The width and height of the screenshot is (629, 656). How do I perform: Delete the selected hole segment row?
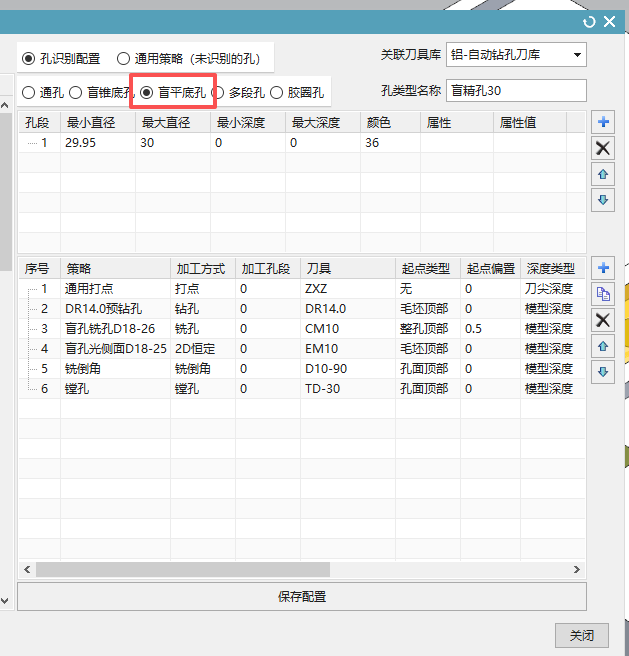click(603, 148)
